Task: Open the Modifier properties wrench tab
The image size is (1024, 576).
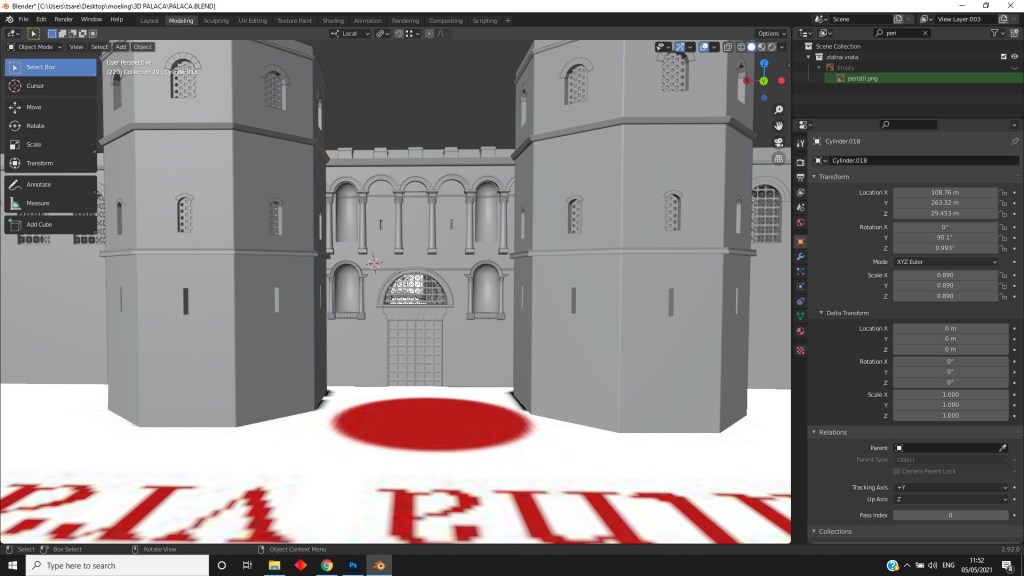Action: [800, 257]
